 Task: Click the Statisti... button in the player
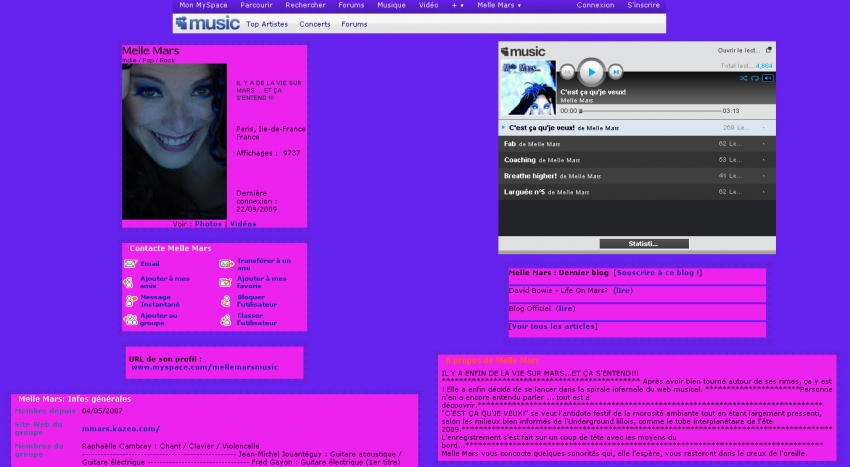pos(644,244)
